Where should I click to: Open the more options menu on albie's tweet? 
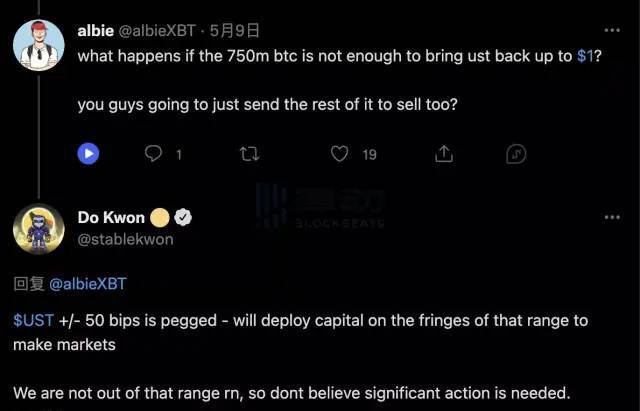point(614,31)
